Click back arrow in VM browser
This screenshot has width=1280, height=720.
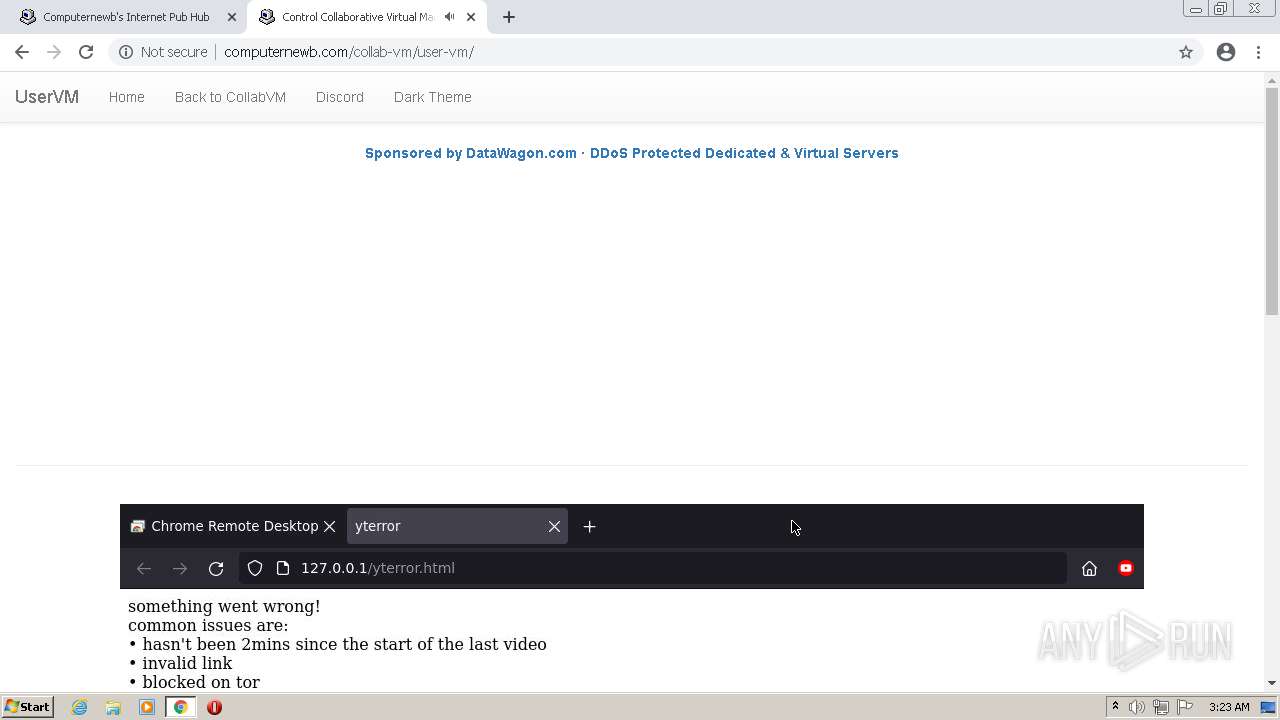tap(144, 568)
